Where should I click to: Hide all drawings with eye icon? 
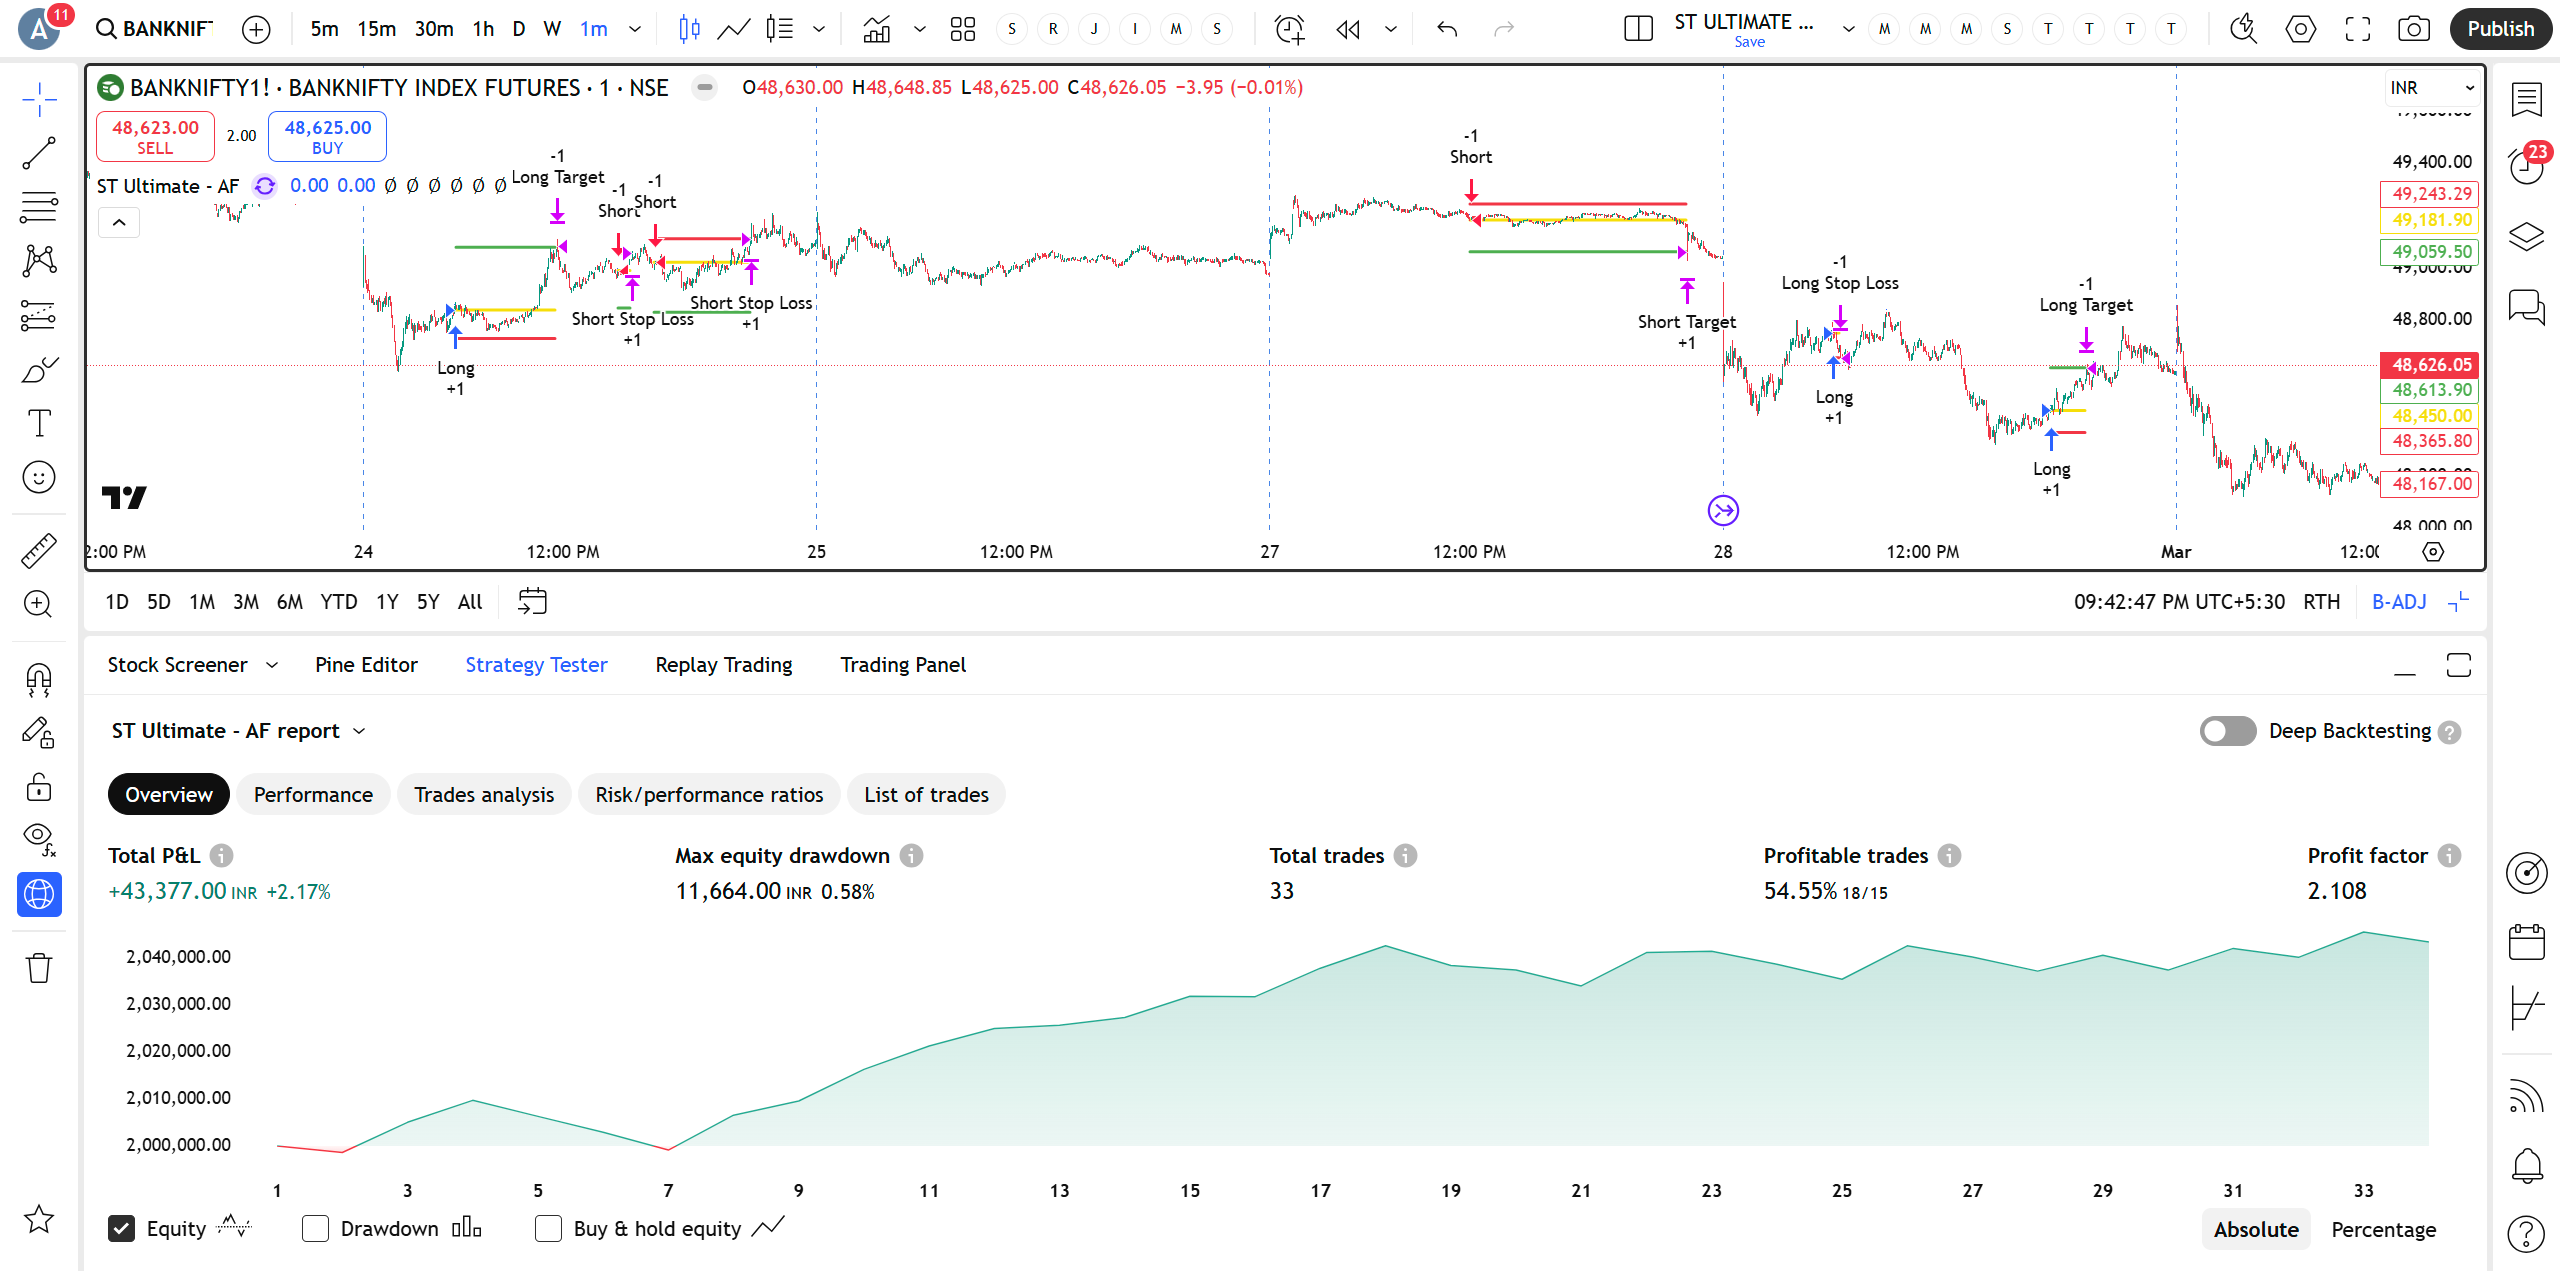tap(39, 840)
